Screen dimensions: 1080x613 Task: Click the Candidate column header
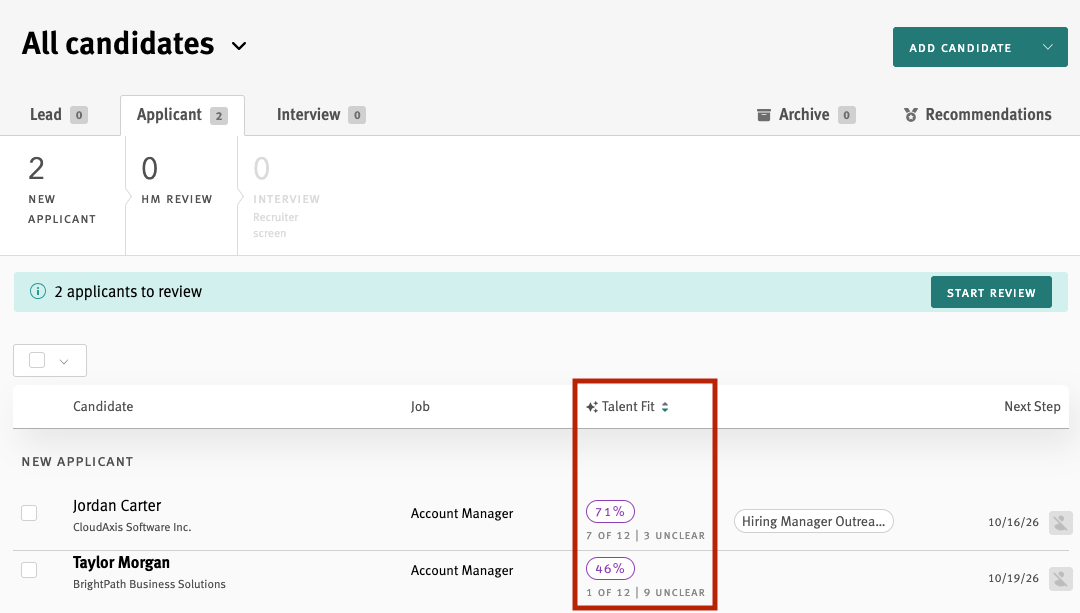103,406
